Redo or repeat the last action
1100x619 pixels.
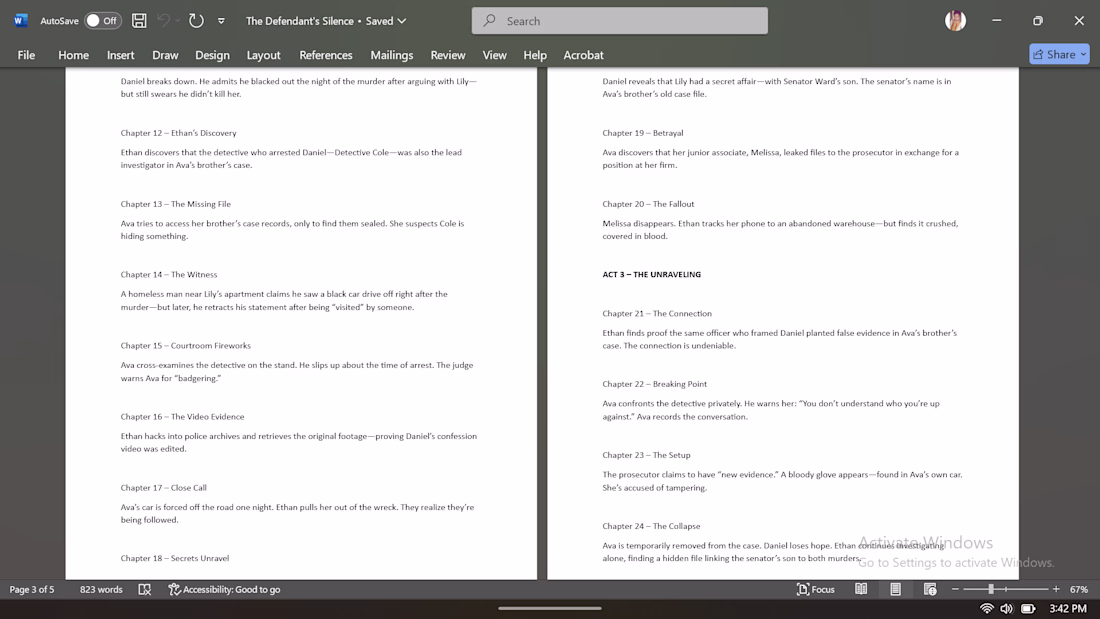point(196,21)
